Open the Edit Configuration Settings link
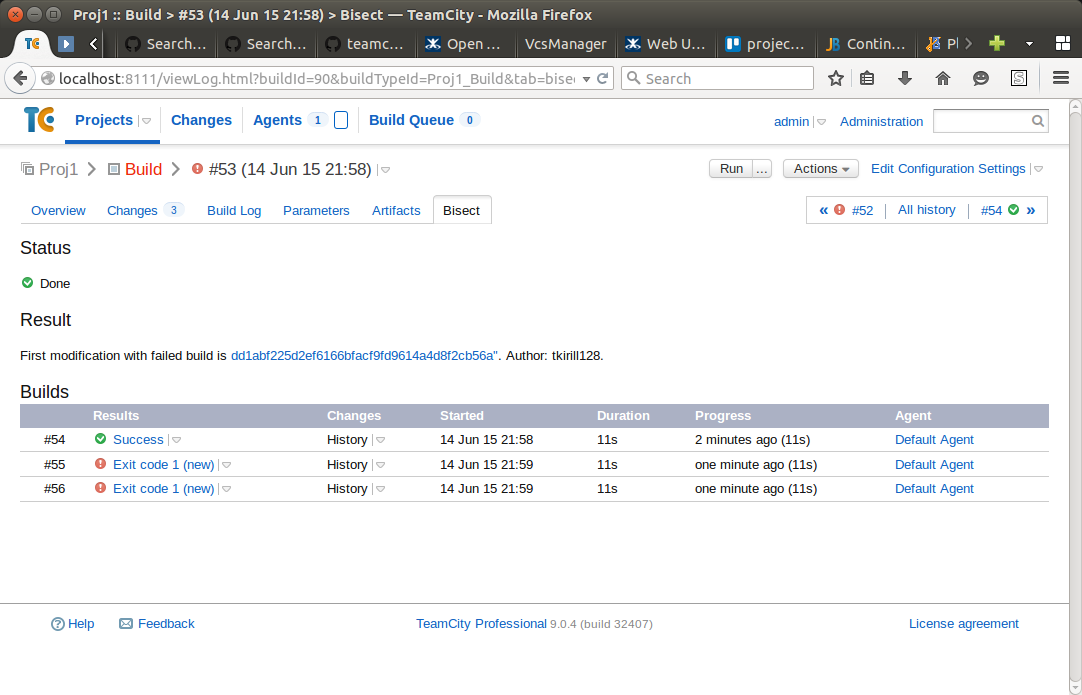This screenshot has width=1082, height=695. click(x=948, y=168)
